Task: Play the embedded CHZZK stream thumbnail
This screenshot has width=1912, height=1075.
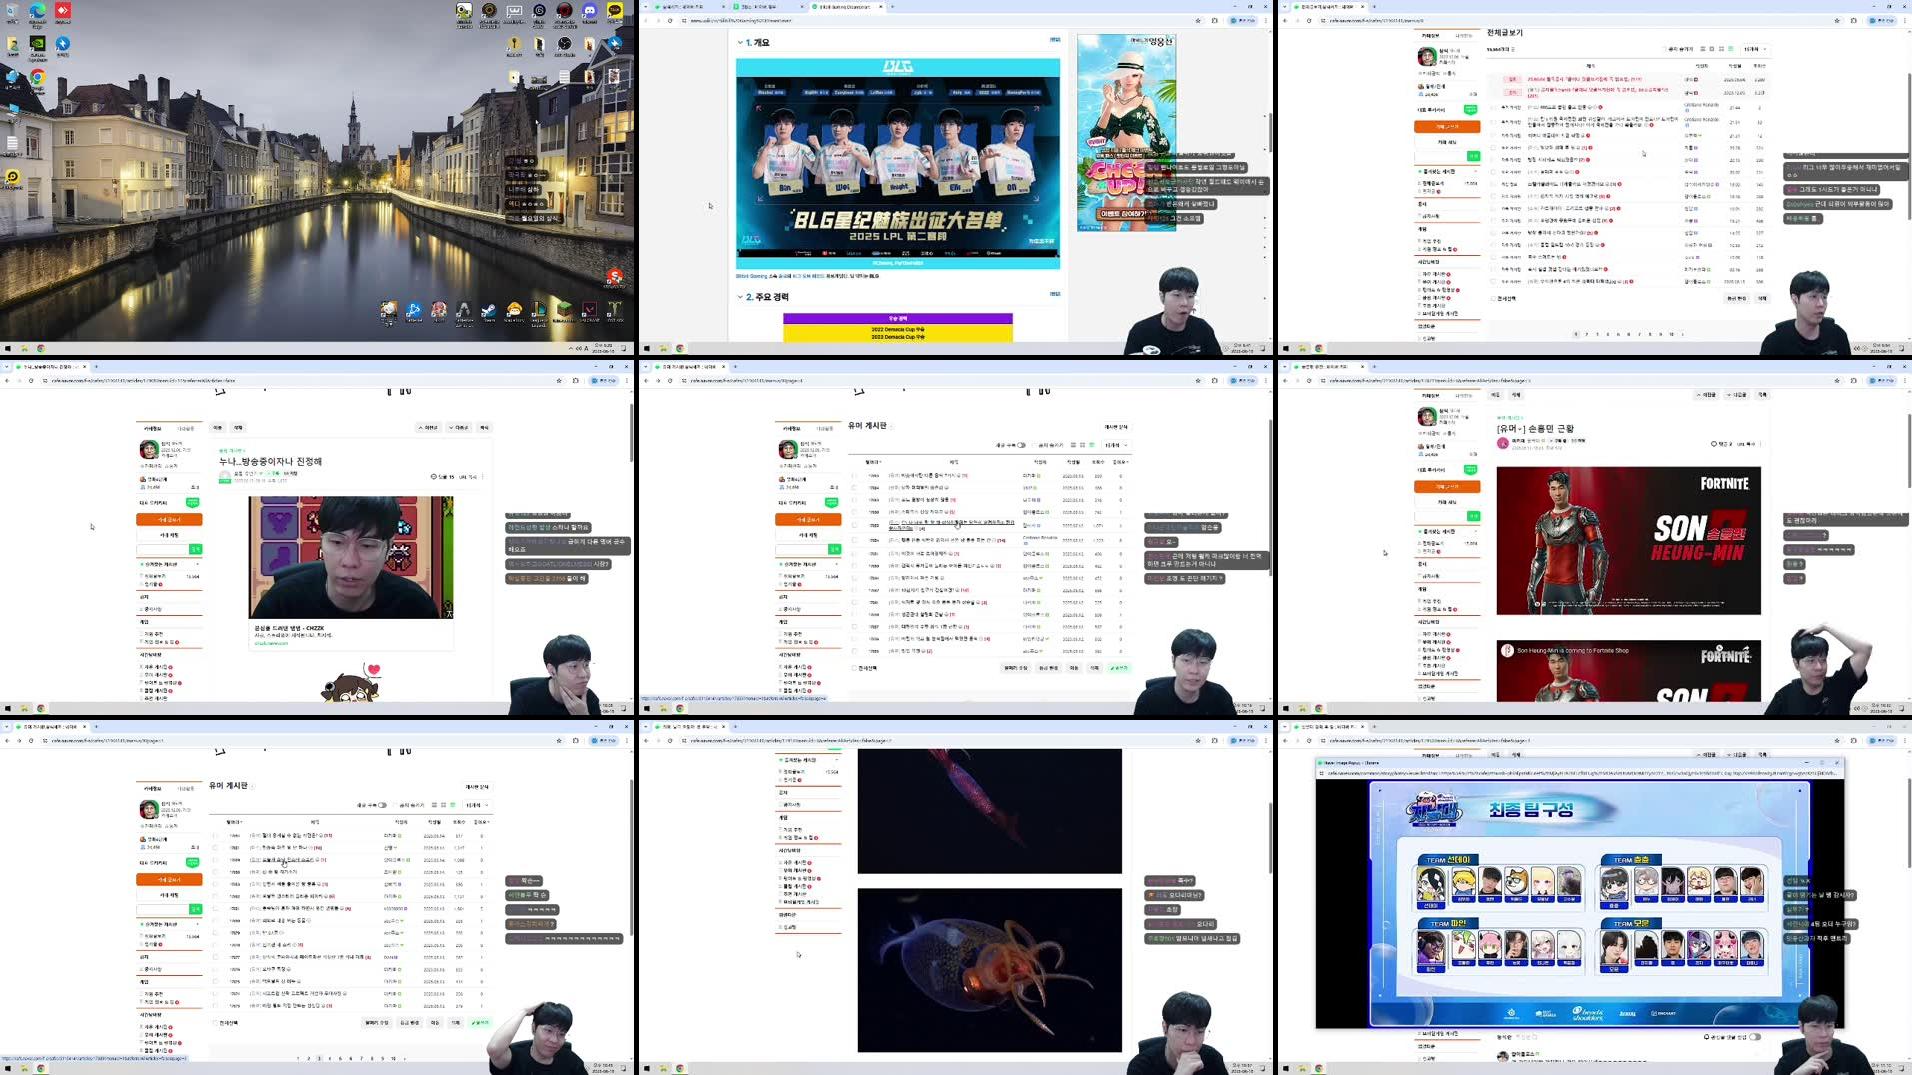Action: 350,557
